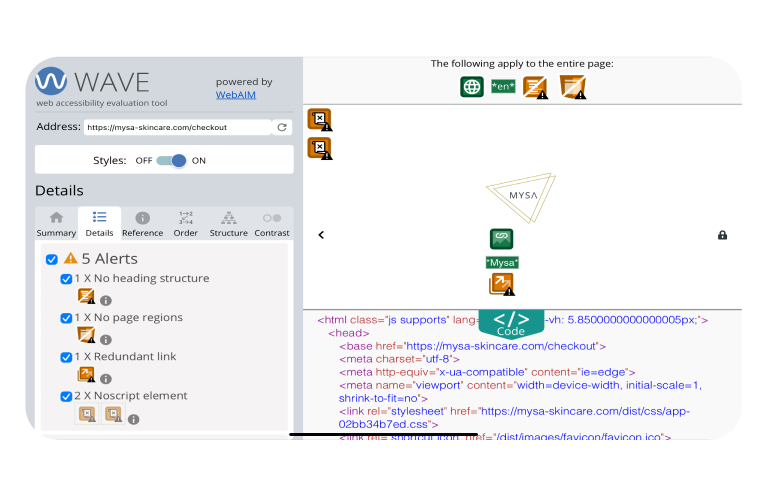Open the Structure tab

click(228, 224)
